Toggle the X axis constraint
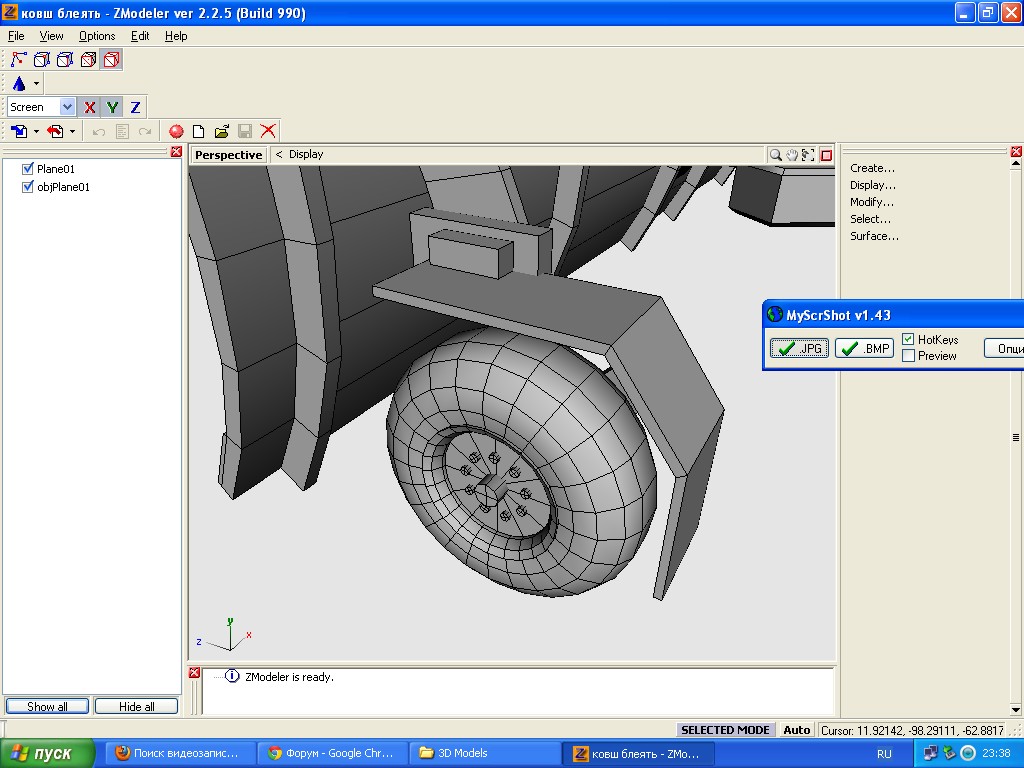Image resolution: width=1024 pixels, height=768 pixels. coord(90,107)
